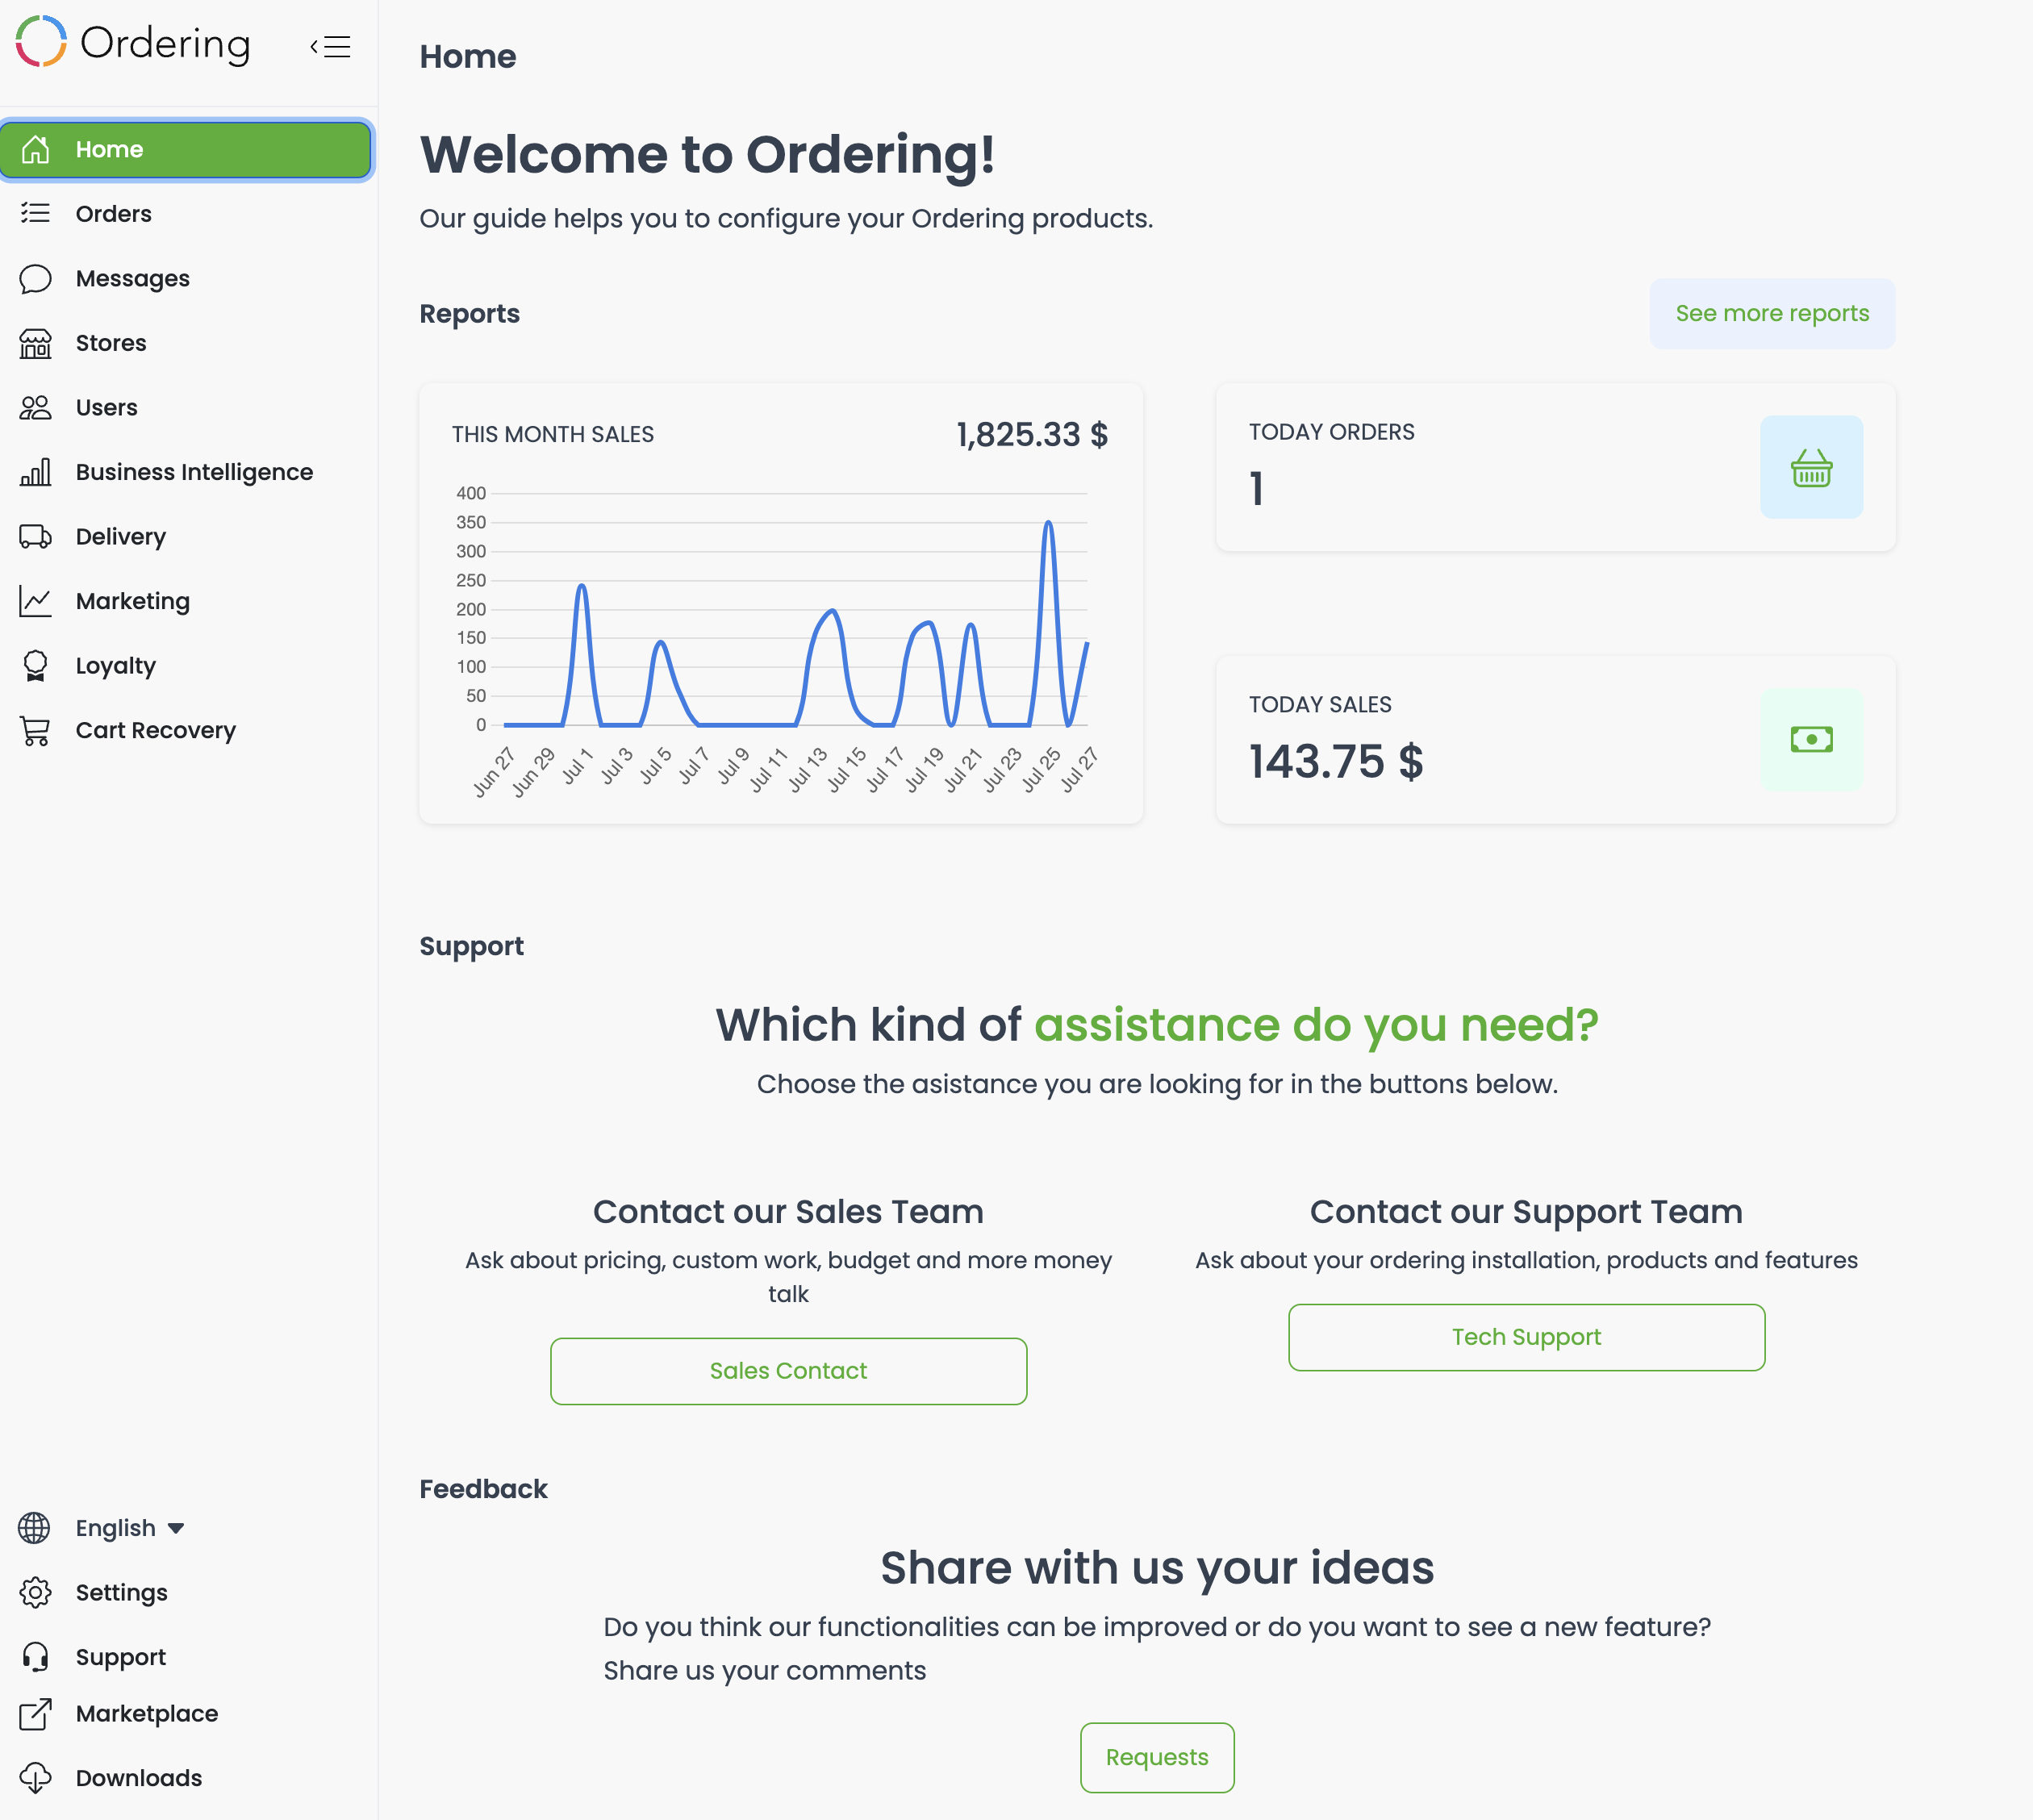Click the 143.75 $ today sales value
This screenshot has height=1820, width=2033.
1336,761
